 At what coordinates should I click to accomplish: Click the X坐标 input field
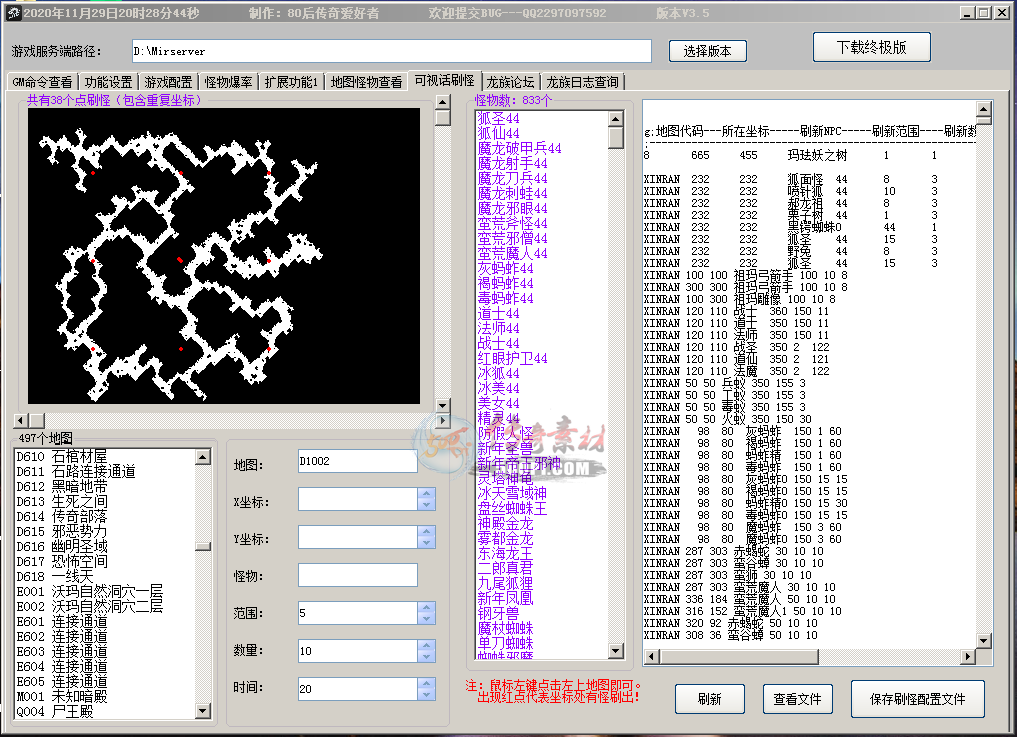357,500
